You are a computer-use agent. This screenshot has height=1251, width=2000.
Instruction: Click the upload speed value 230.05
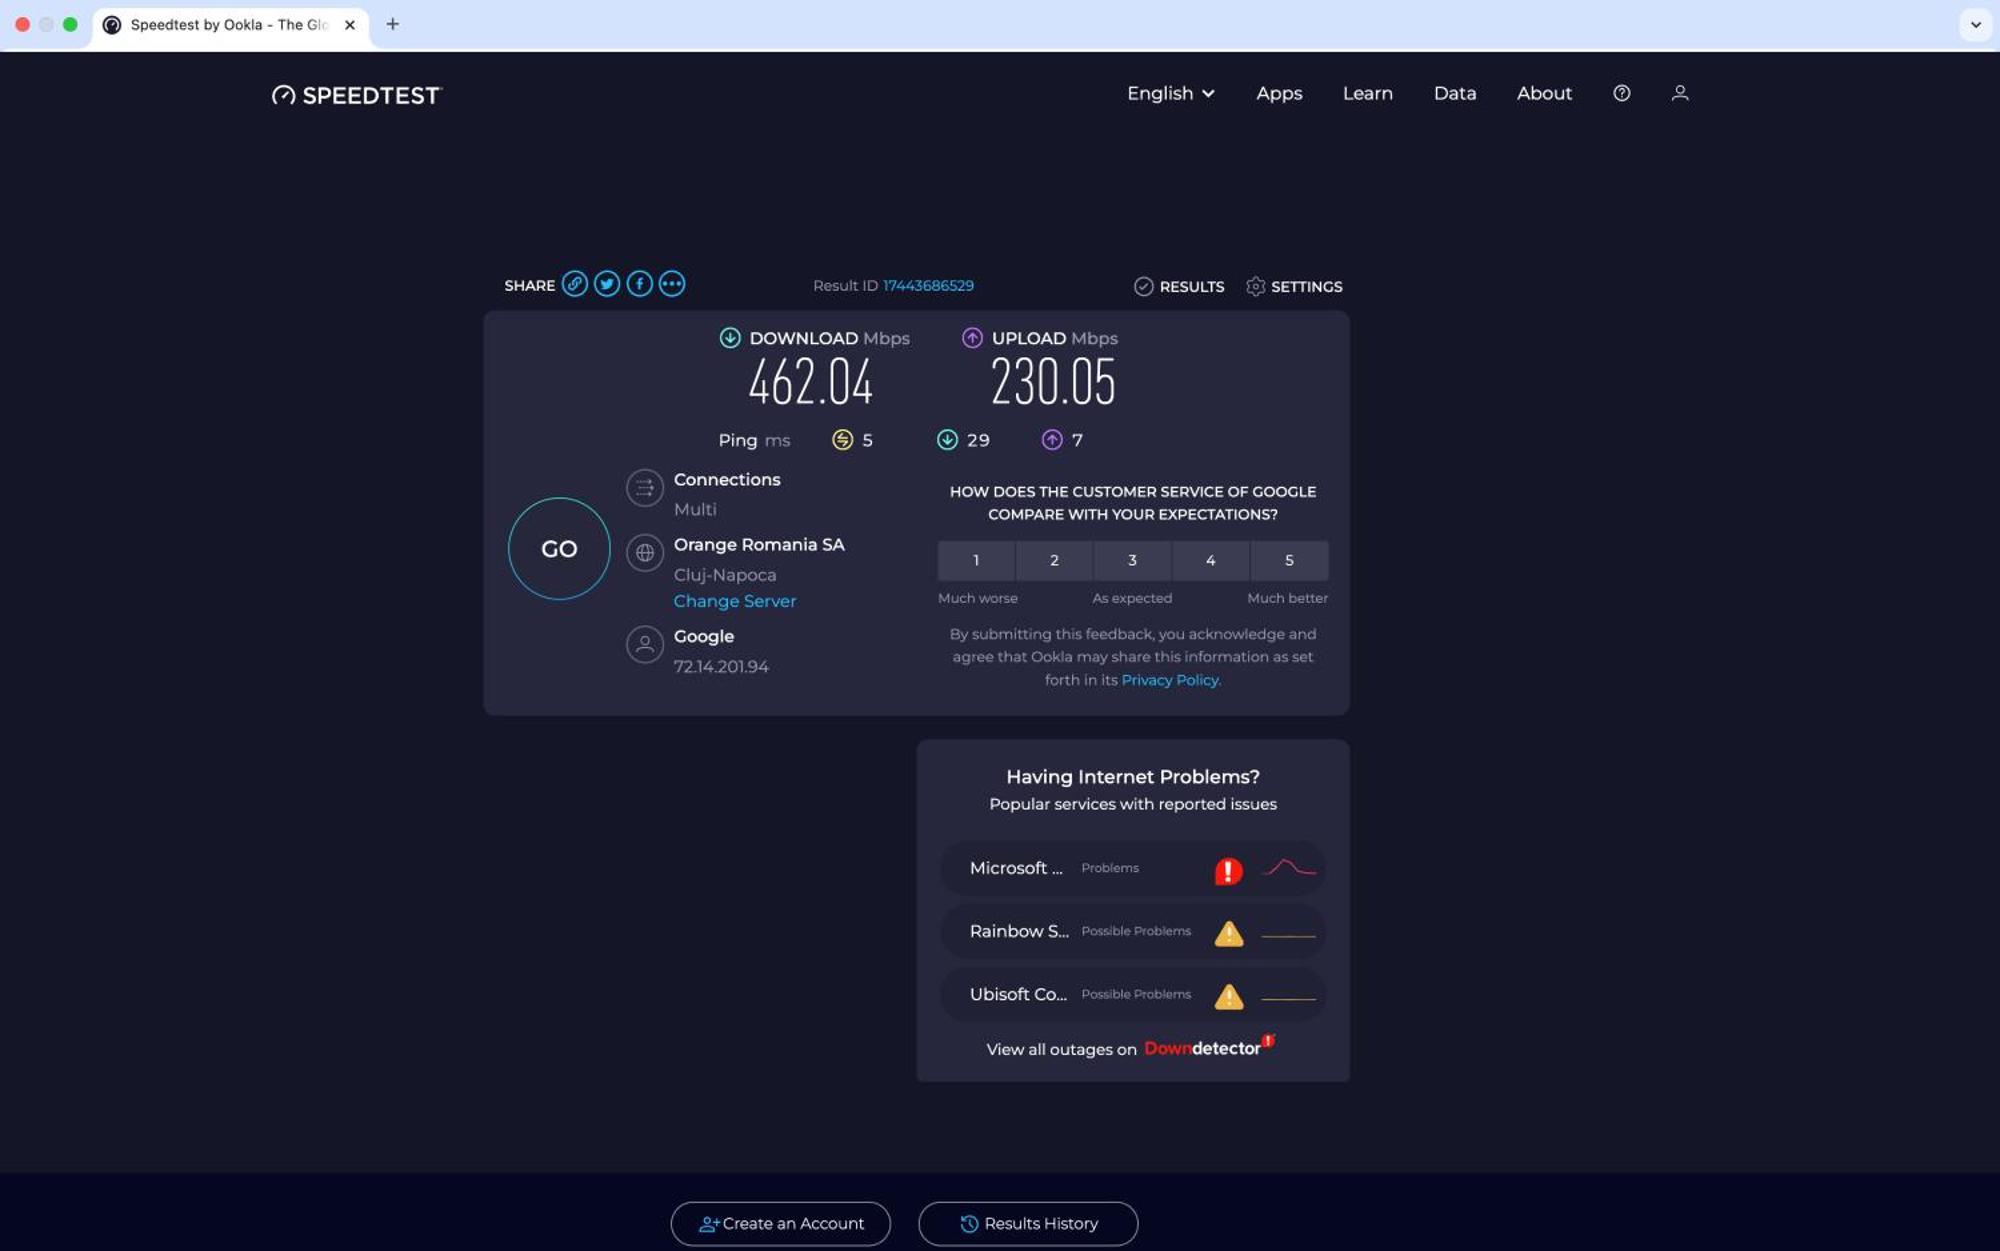click(x=1053, y=382)
